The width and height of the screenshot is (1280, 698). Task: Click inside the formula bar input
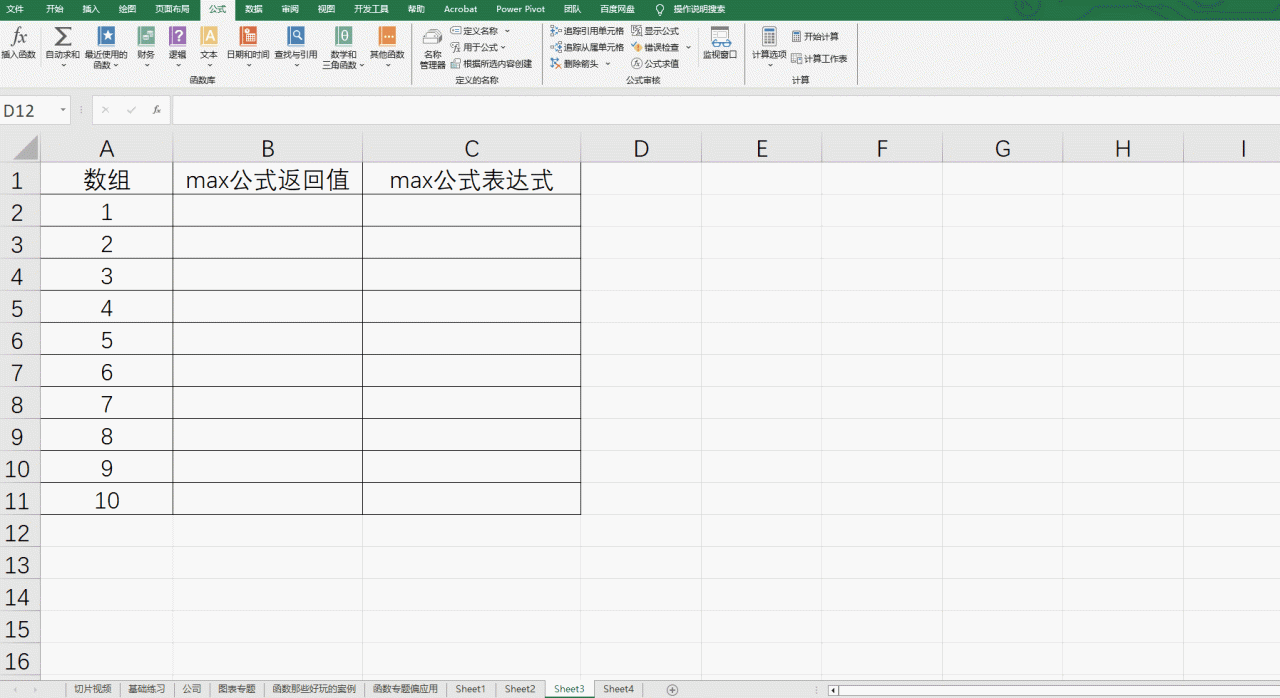point(724,110)
